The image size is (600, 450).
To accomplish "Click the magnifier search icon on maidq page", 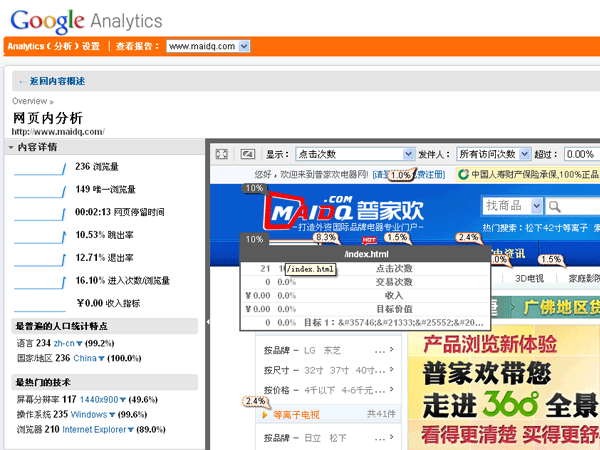I will pyautogui.click(x=554, y=207).
